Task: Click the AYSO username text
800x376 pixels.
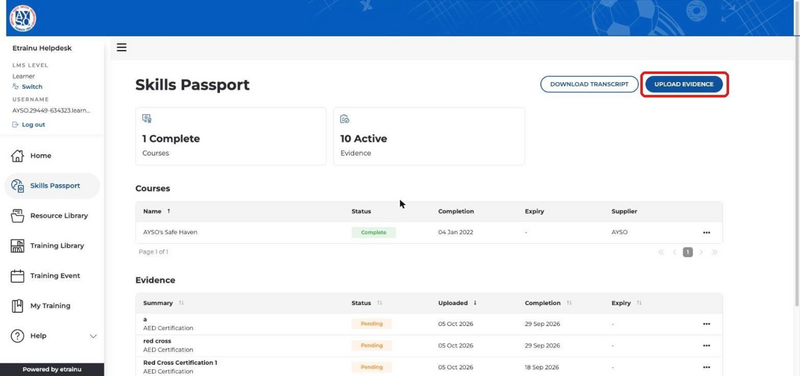Action: point(51,110)
